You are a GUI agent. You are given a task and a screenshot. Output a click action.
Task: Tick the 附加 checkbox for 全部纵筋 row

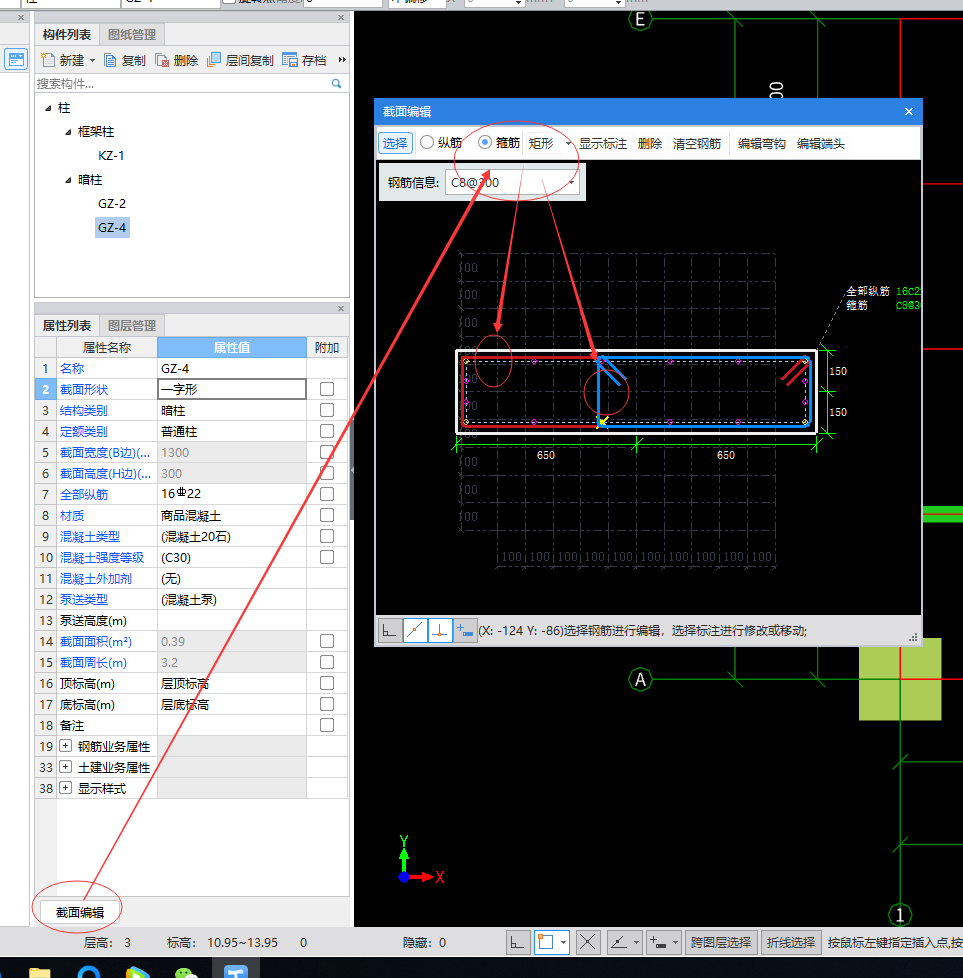click(327, 494)
